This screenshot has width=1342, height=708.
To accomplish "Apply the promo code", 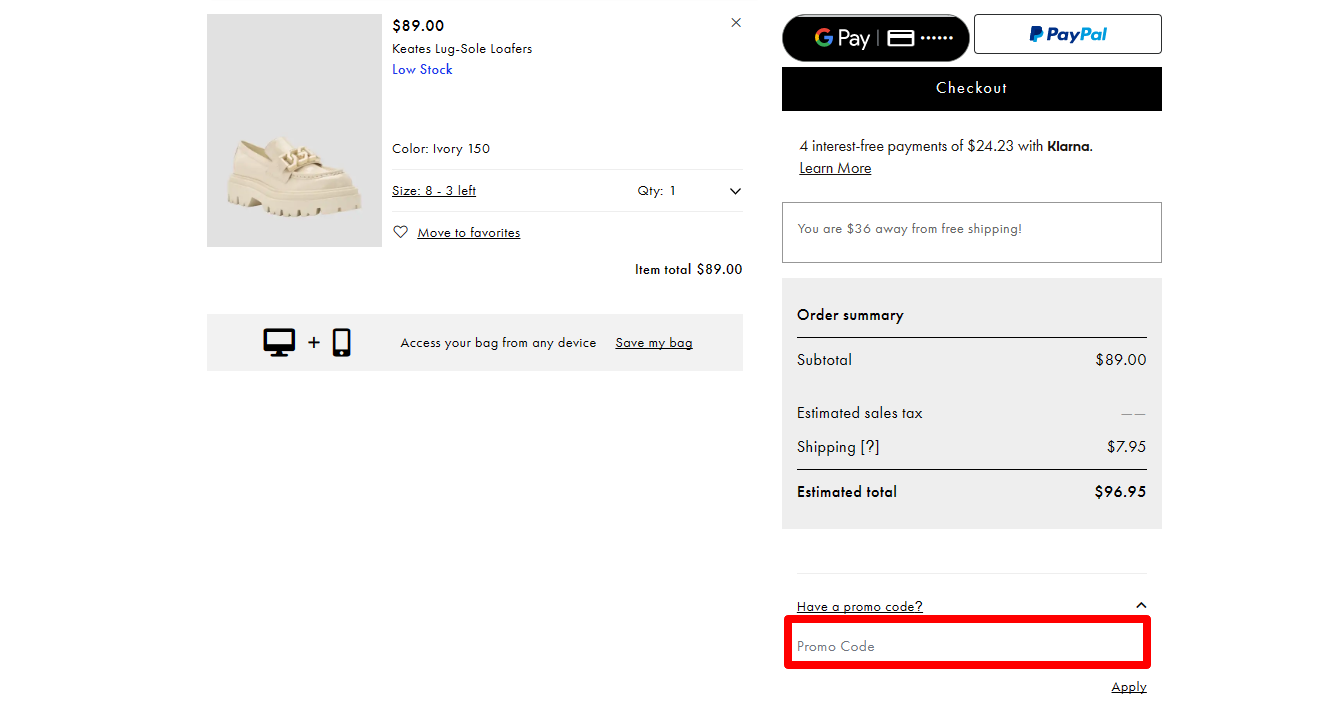I will pos(1129,687).
